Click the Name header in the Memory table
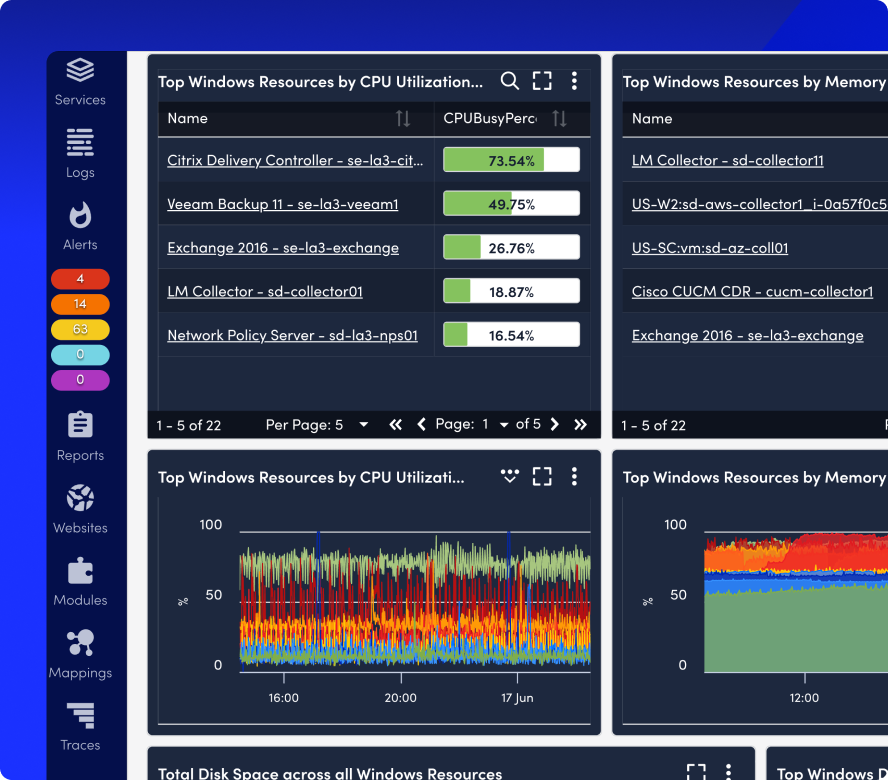The width and height of the screenshot is (888, 780). point(652,118)
